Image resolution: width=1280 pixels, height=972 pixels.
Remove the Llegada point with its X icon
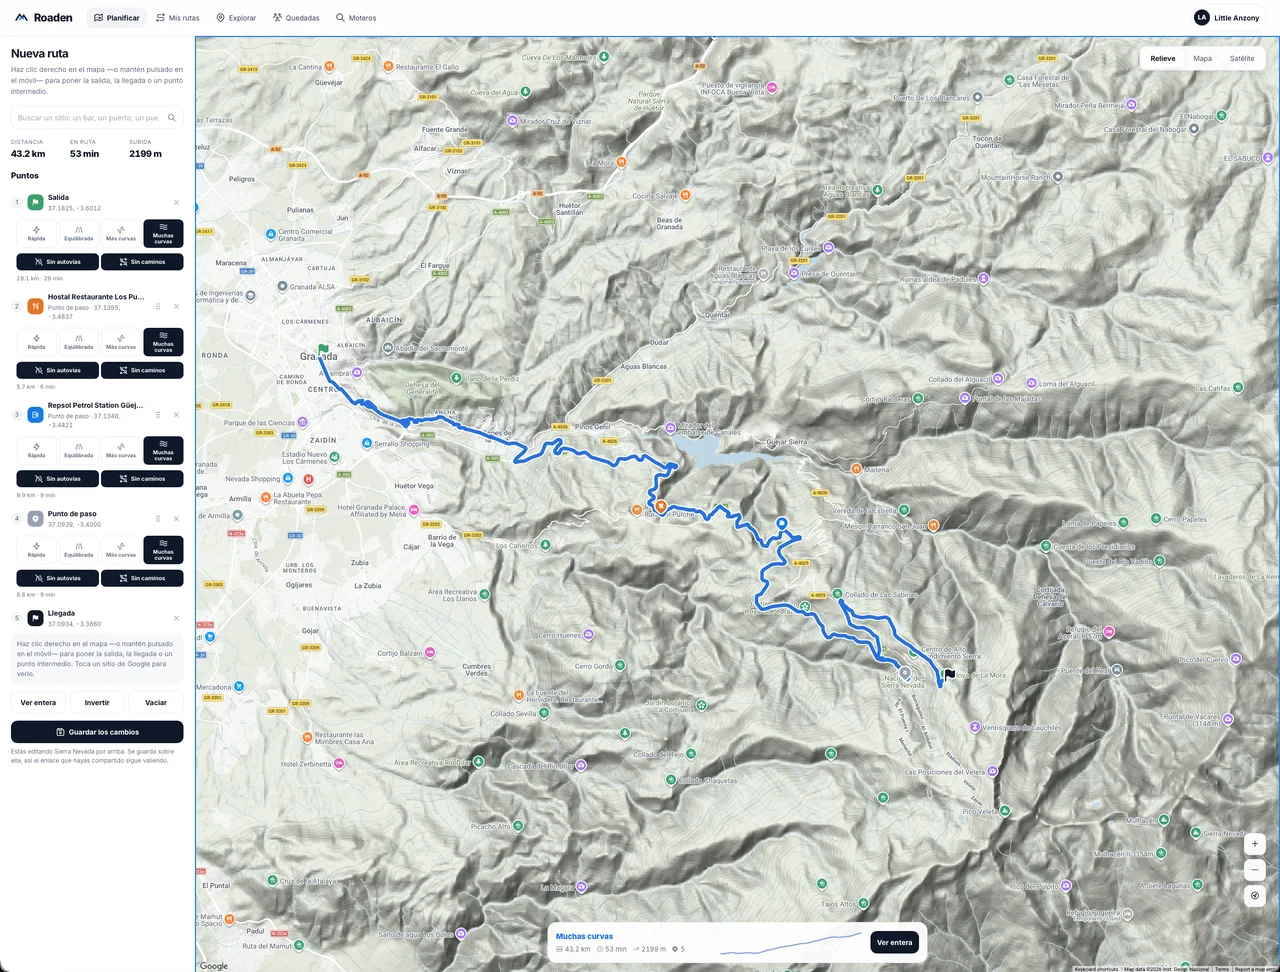[x=177, y=618]
